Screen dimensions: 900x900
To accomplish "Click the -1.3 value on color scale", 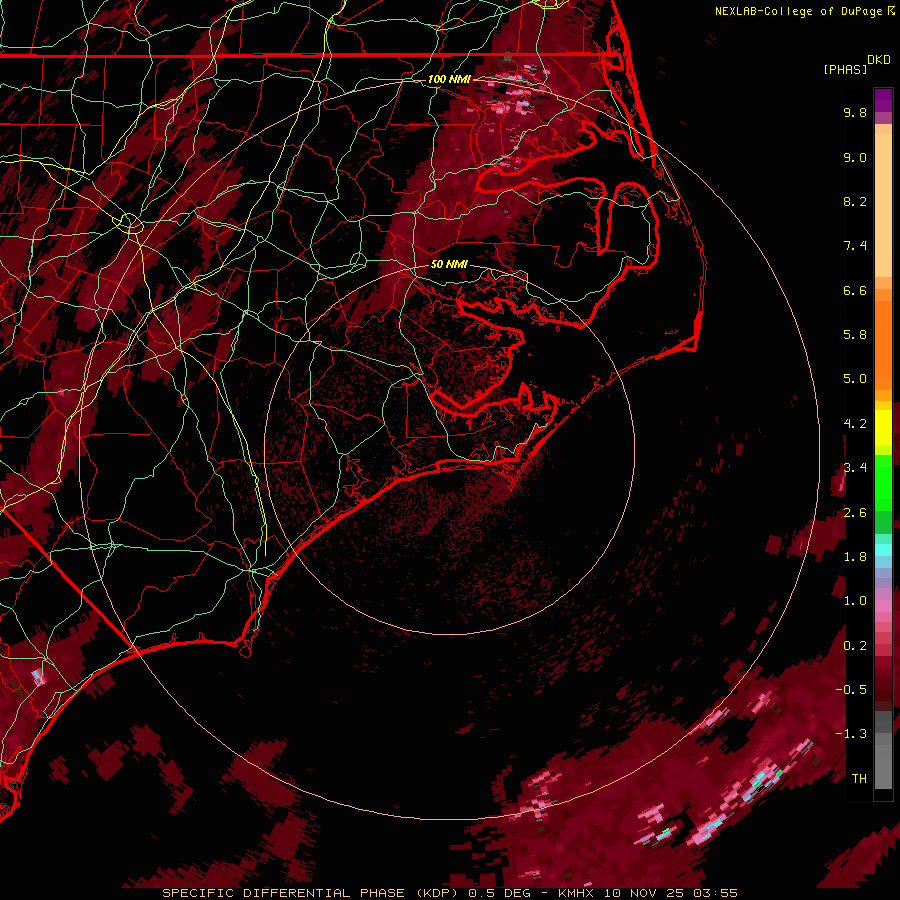I will pos(851,734).
